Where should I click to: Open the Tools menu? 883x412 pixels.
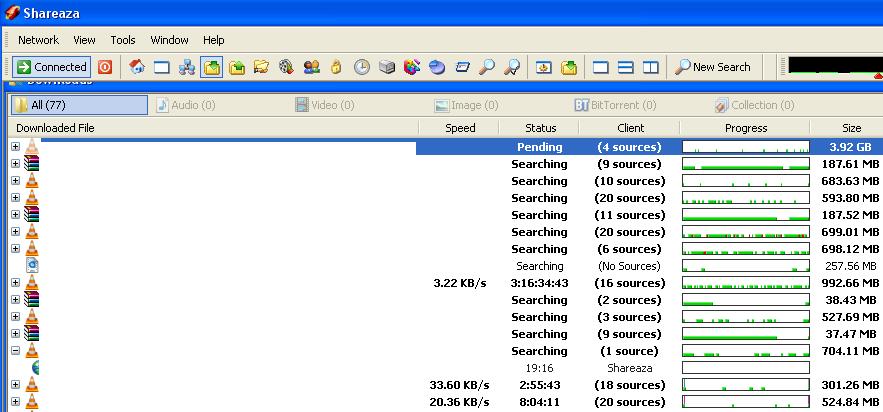pyautogui.click(x=123, y=40)
